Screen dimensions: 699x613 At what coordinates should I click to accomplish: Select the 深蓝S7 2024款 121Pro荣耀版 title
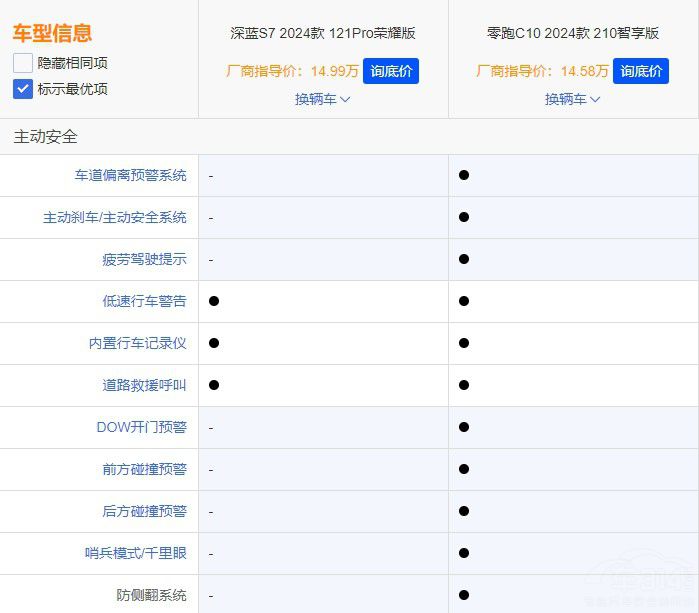pos(322,33)
